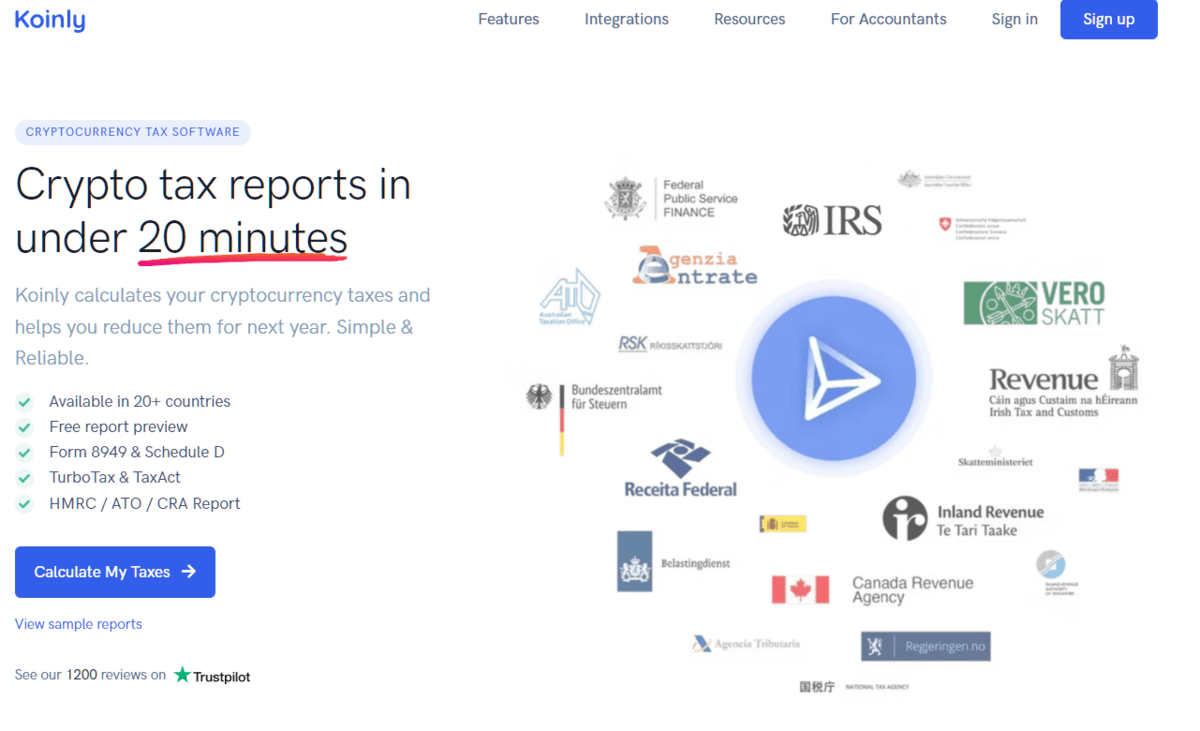Click the Inland Revenue Te Tari Taake logo

pyautogui.click(x=963, y=520)
